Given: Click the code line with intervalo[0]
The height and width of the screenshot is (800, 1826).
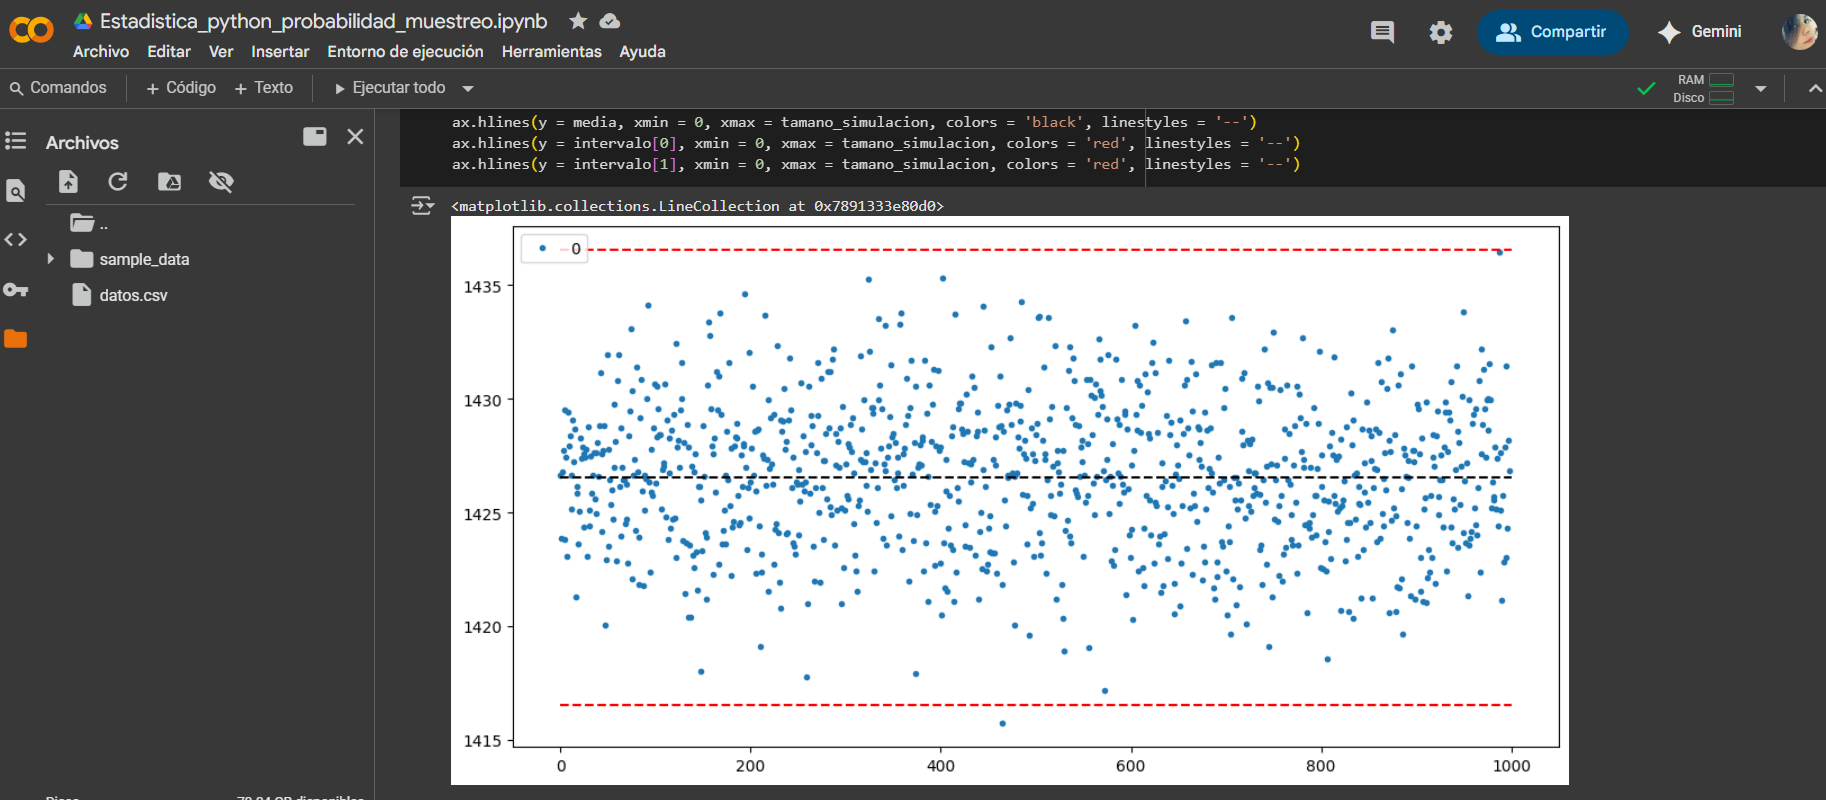Looking at the screenshot, I should pos(876,143).
